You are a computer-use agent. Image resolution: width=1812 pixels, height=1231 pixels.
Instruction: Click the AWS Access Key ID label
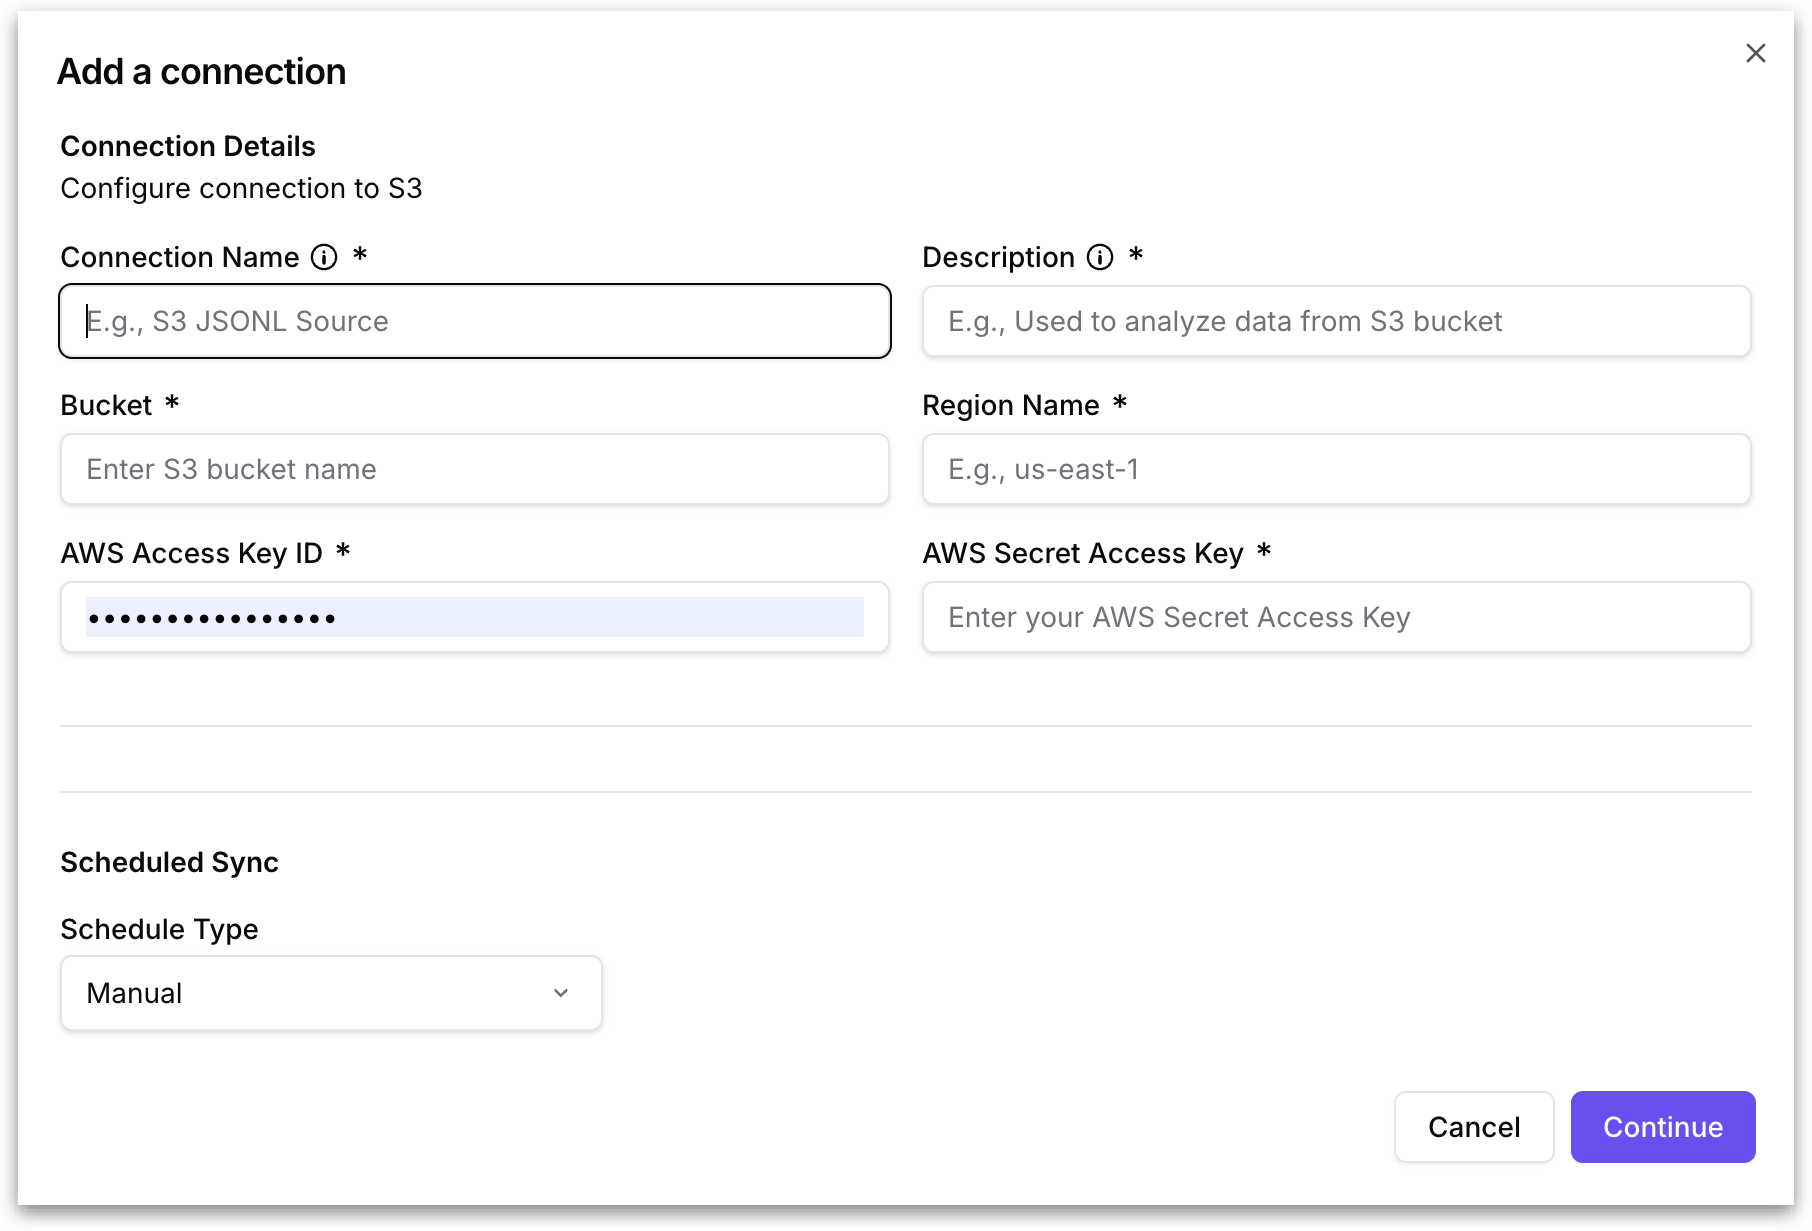click(x=191, y=553)
